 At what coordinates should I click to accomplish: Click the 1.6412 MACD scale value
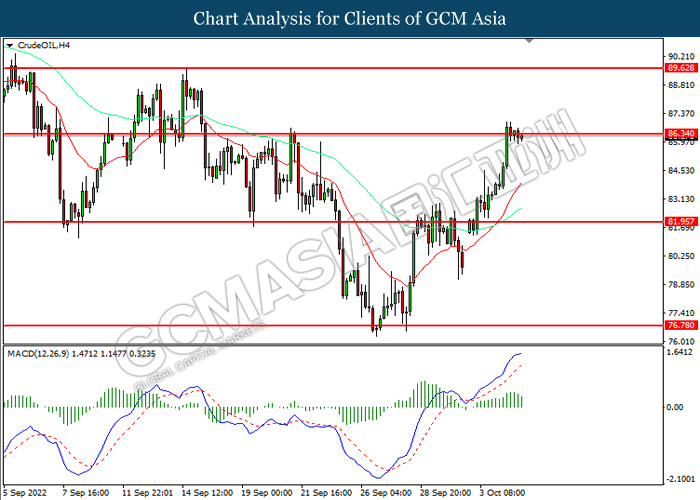681,352
